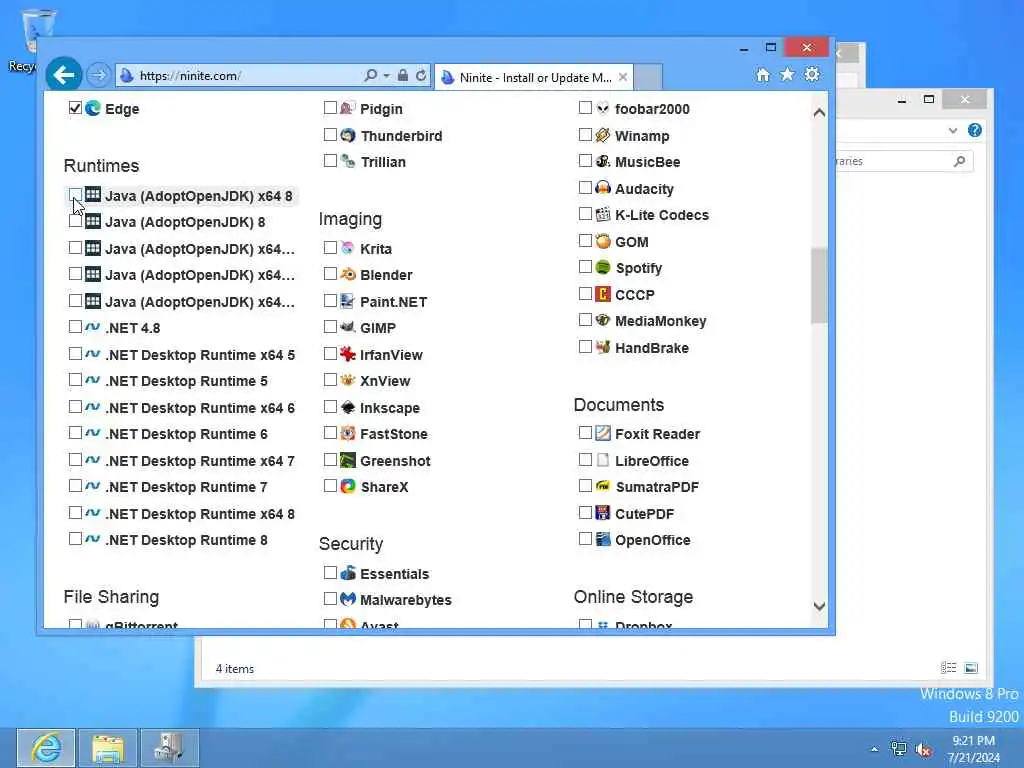
Task: Click the Inkscape app icon
Action: pyautogui.click(x=348, y=408)
